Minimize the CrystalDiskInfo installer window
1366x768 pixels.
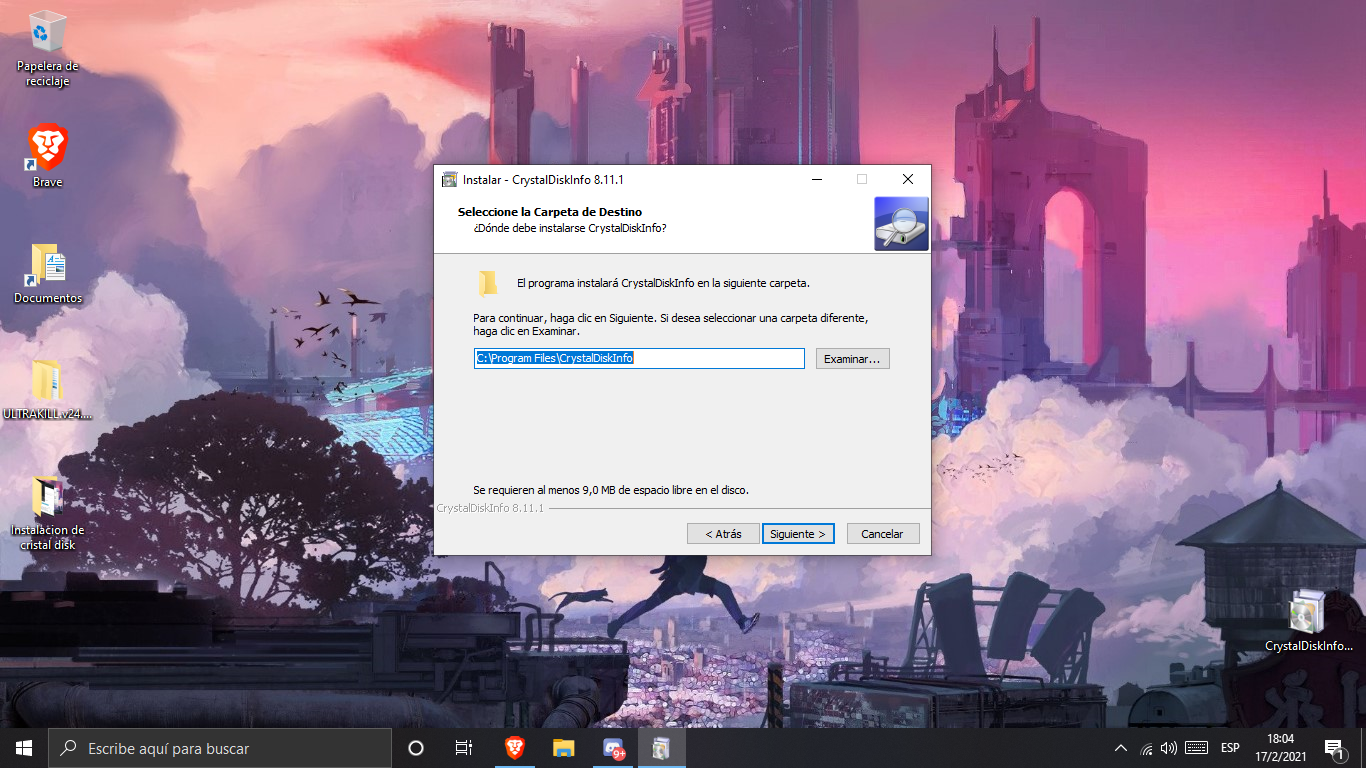tap(817, 180)
